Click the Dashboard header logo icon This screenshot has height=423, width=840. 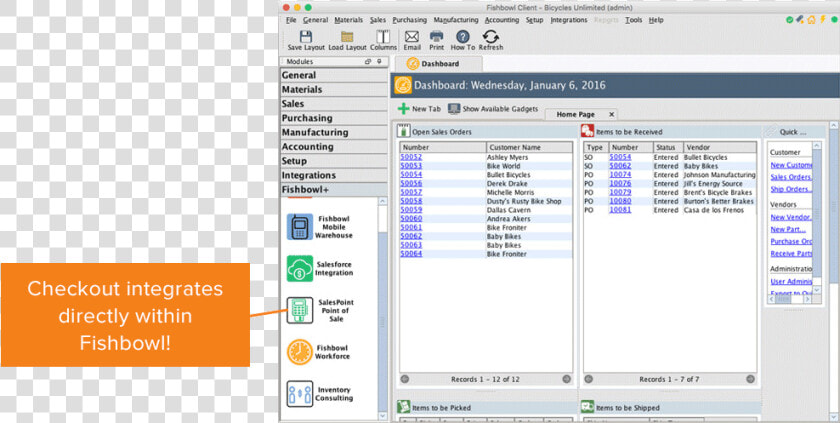403,85
